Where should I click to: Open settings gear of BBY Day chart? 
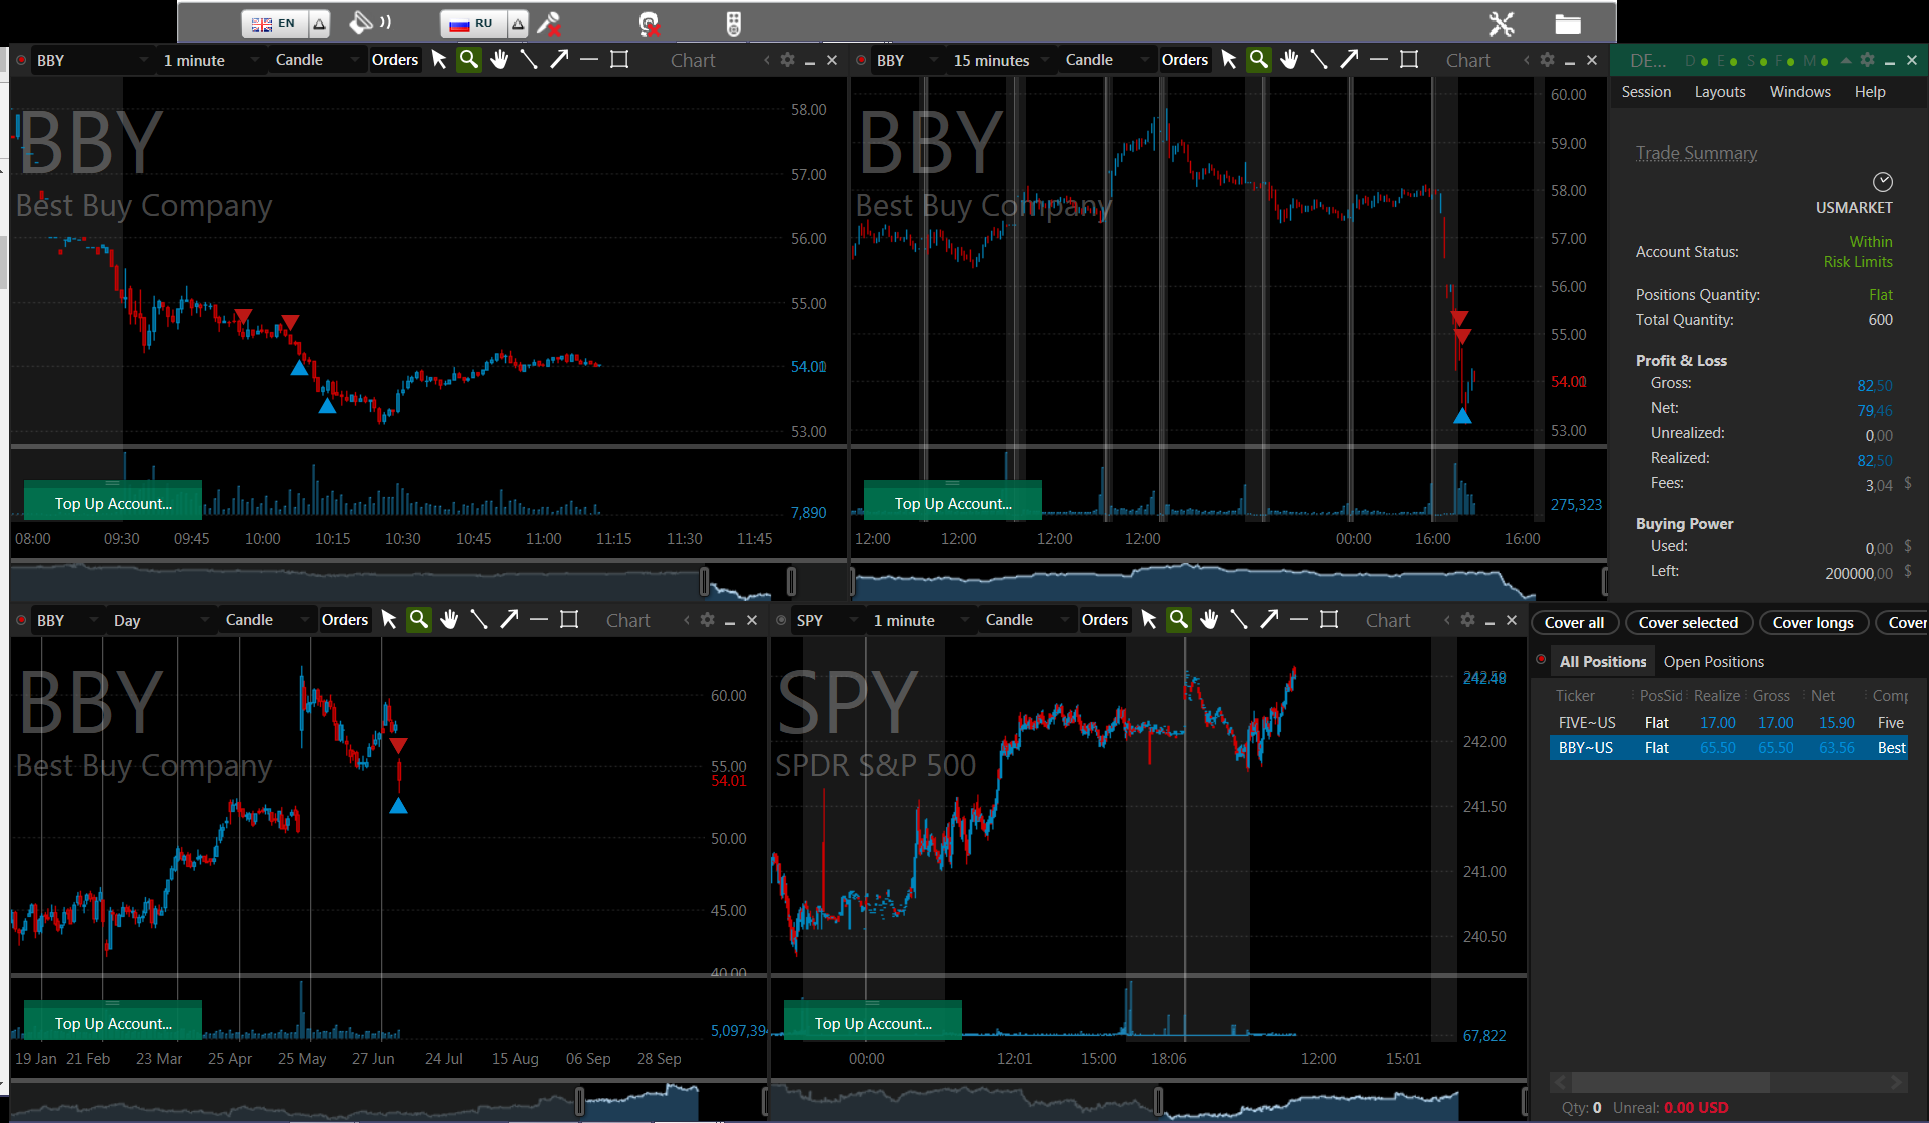707,620
